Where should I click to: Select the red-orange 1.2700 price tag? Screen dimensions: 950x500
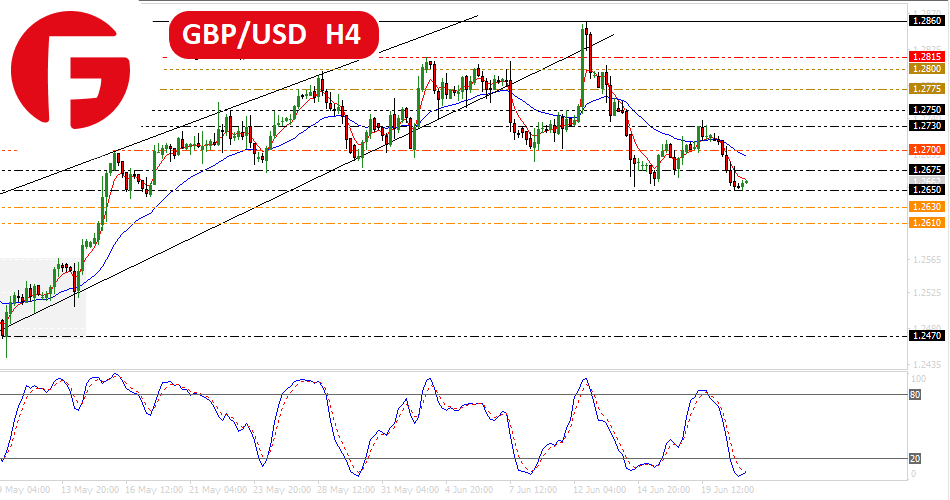(x=926, y=150)
